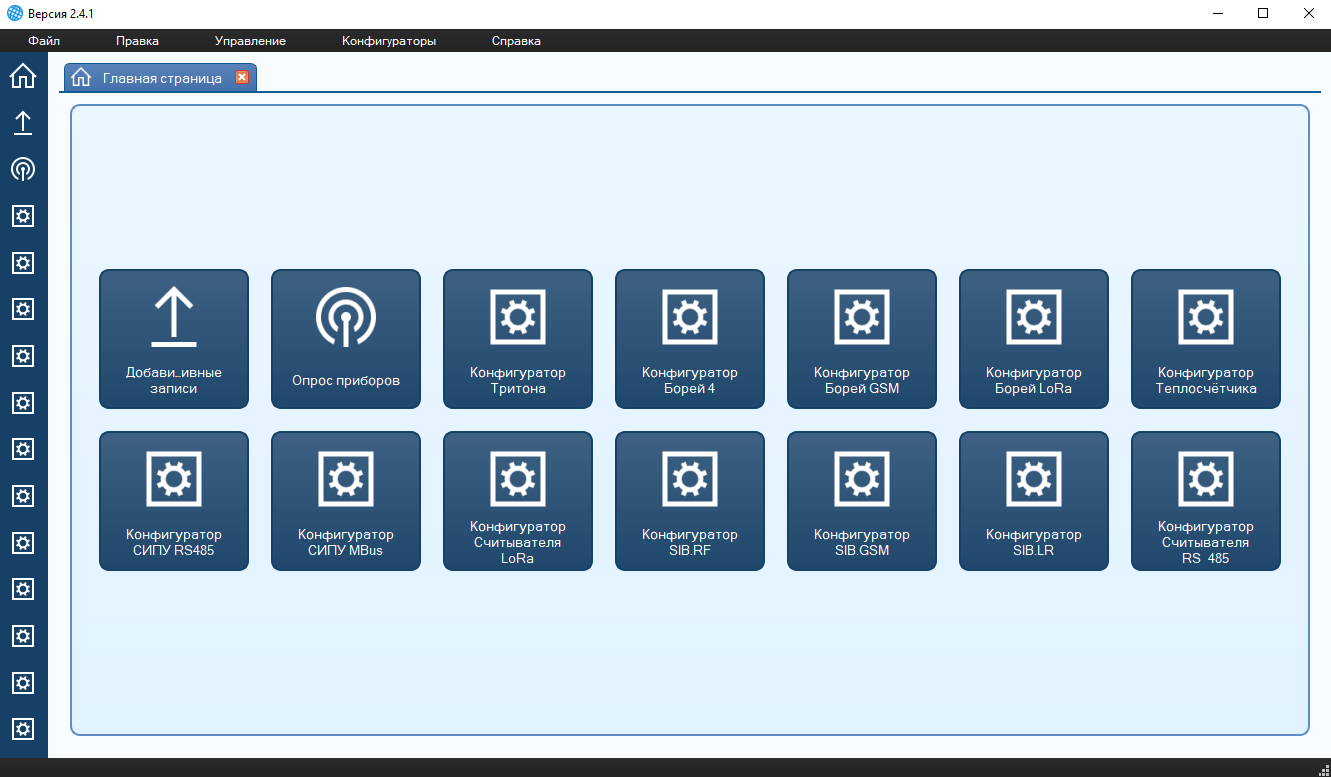
Task: Switch to the Главная страница tab
Action: pos(161,78)
